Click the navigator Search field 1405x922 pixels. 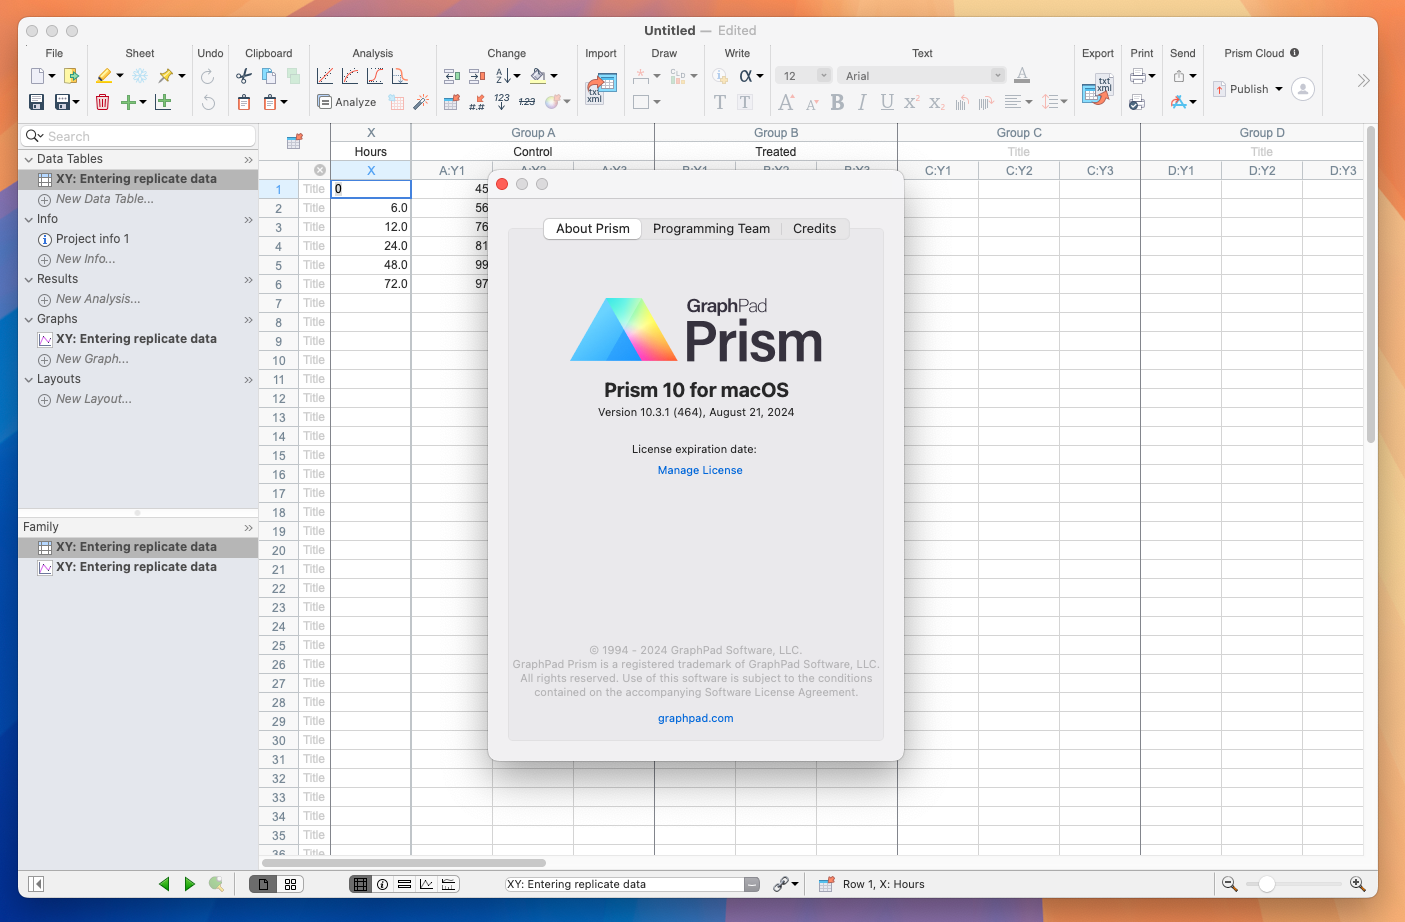[139, 136]
